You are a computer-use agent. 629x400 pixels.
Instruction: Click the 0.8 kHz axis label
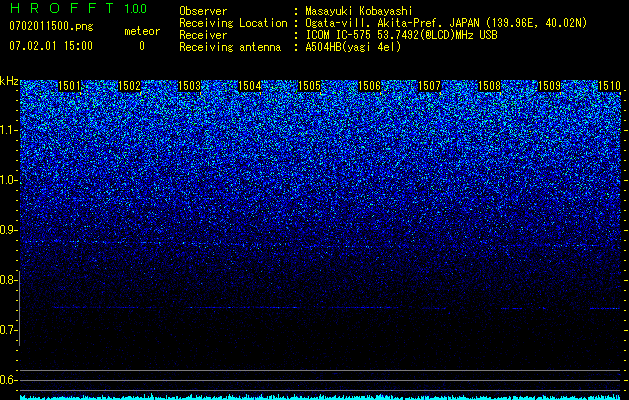[9, 280]
